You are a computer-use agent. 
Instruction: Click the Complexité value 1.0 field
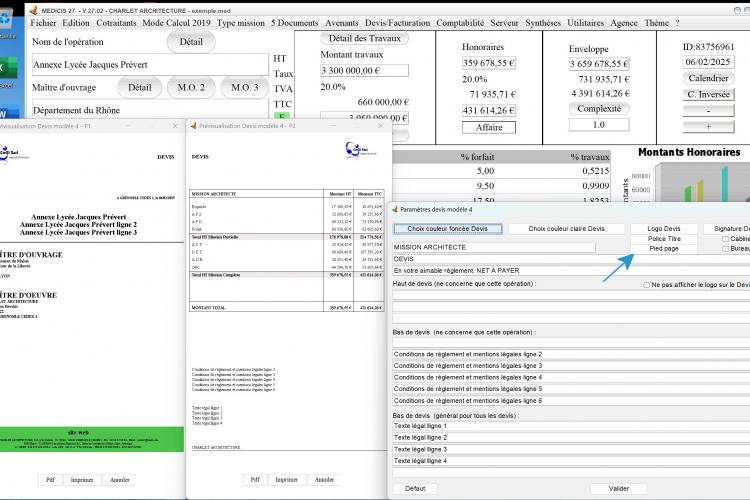pos(599,125)
